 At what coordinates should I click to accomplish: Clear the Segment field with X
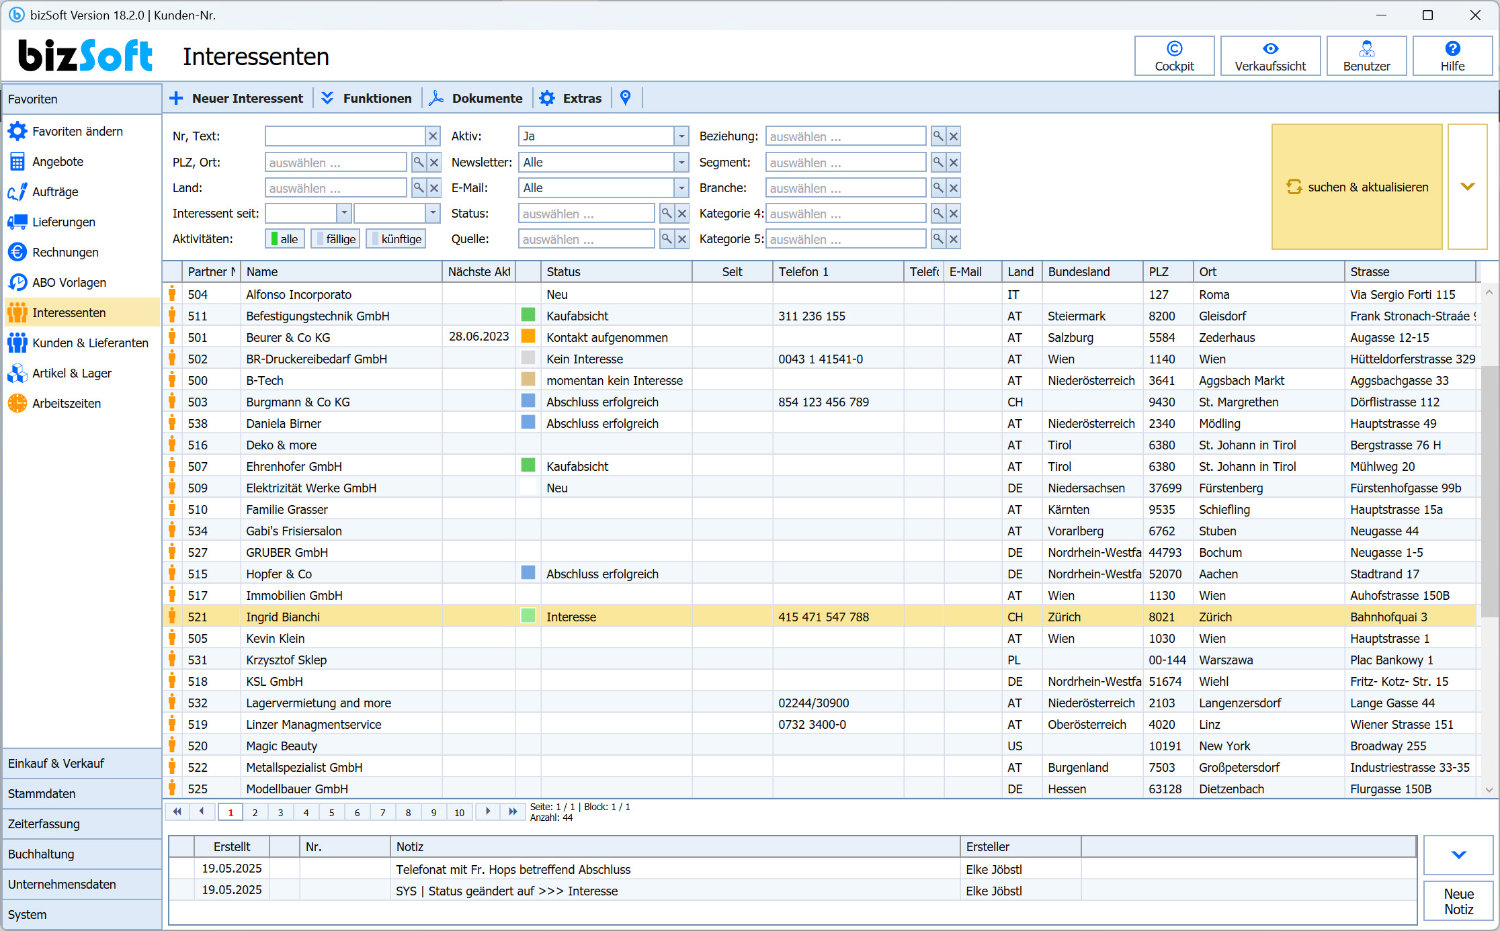pyautogui.click(x=954, y=162)
